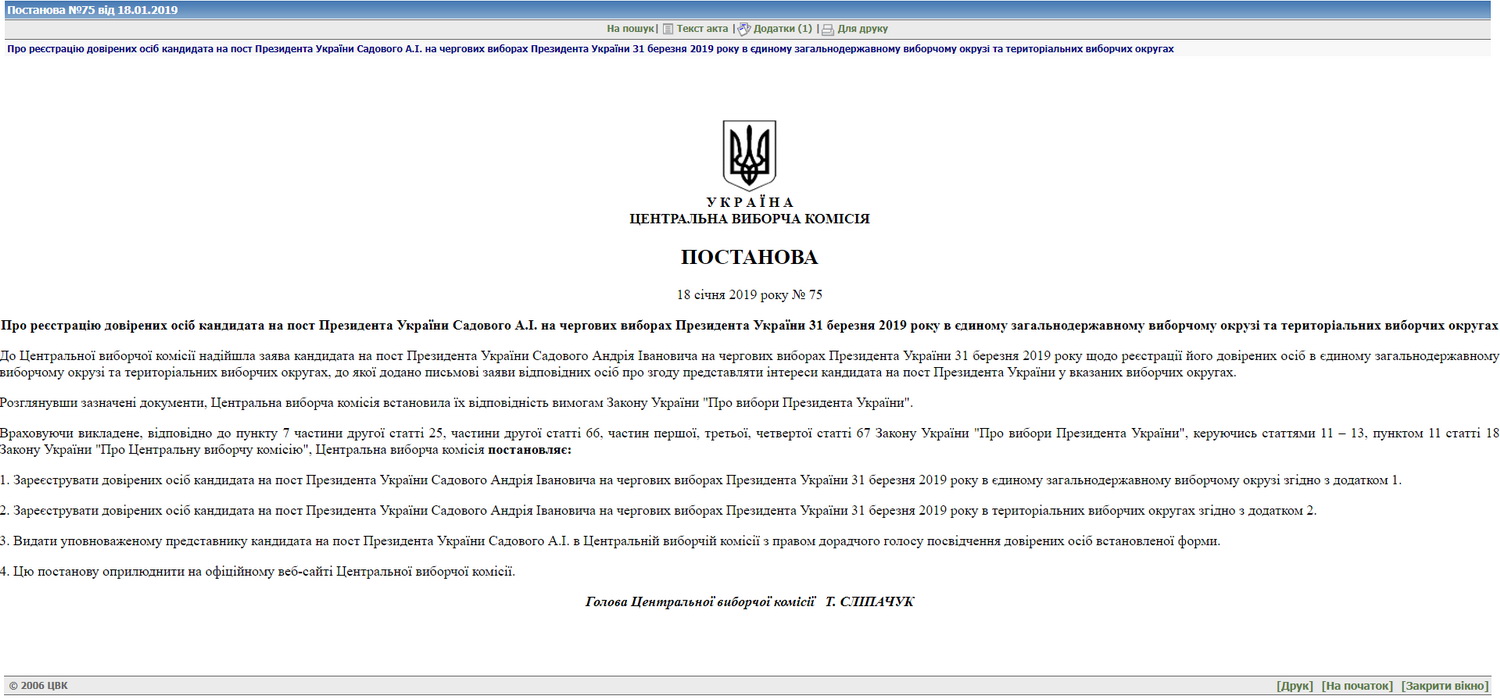Select the Для друку print version link
This screenshot has width=1500, height=700.
tap(862, 29)
